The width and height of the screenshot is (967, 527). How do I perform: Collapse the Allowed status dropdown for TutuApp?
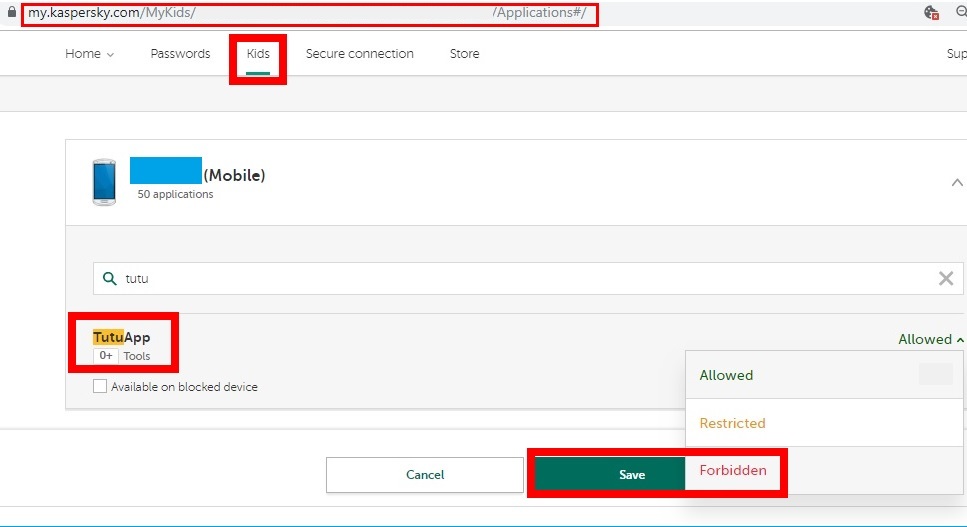(931, 339)
